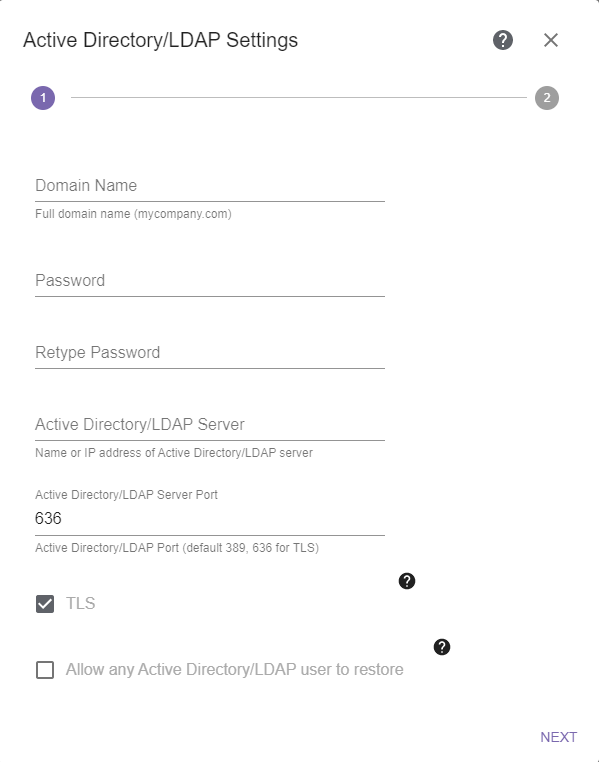Click the Full domain name hint text
The width and height of the screenshot is (599, 762).
coord(133,214)
